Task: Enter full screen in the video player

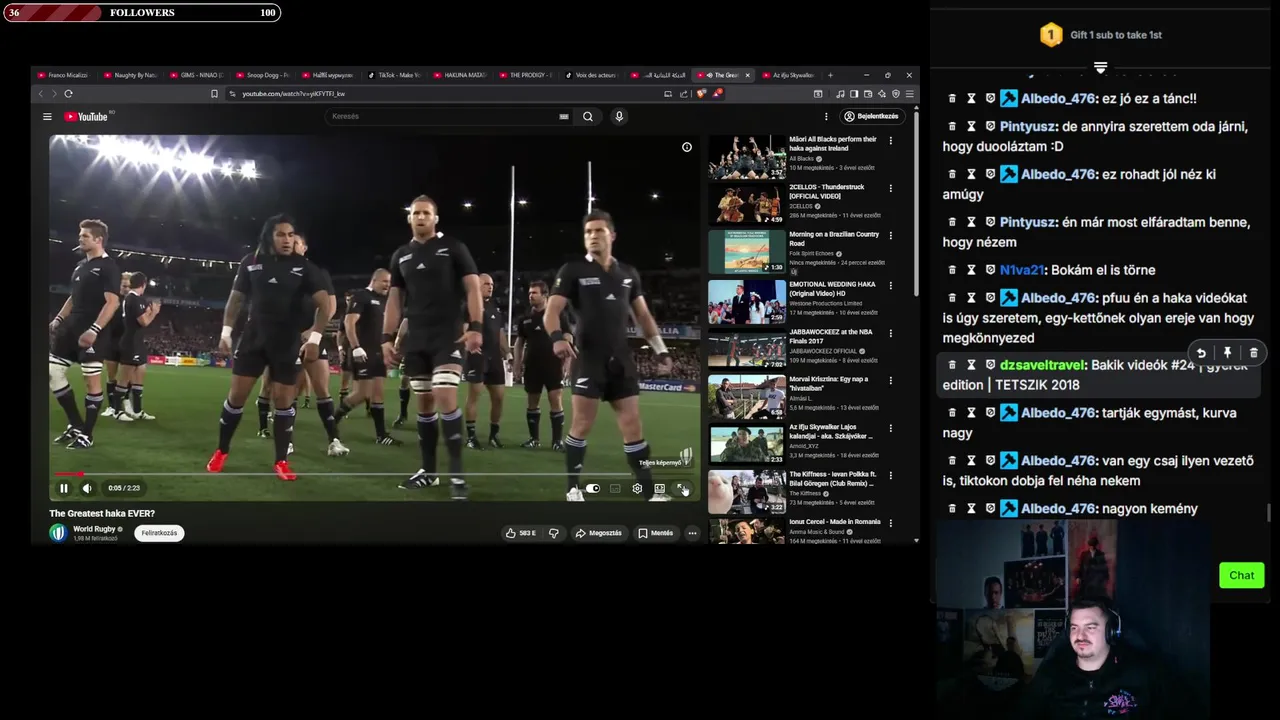Action: coord(682,488)
